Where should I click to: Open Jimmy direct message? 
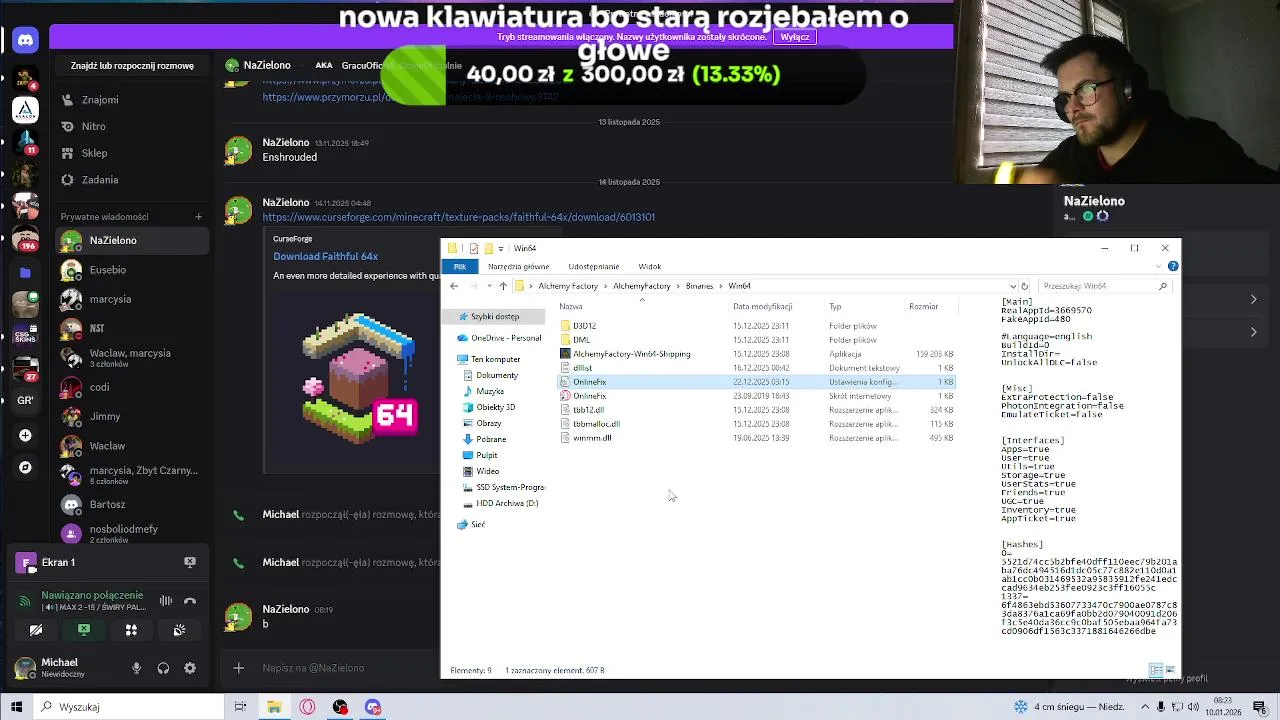pos(132,416)
